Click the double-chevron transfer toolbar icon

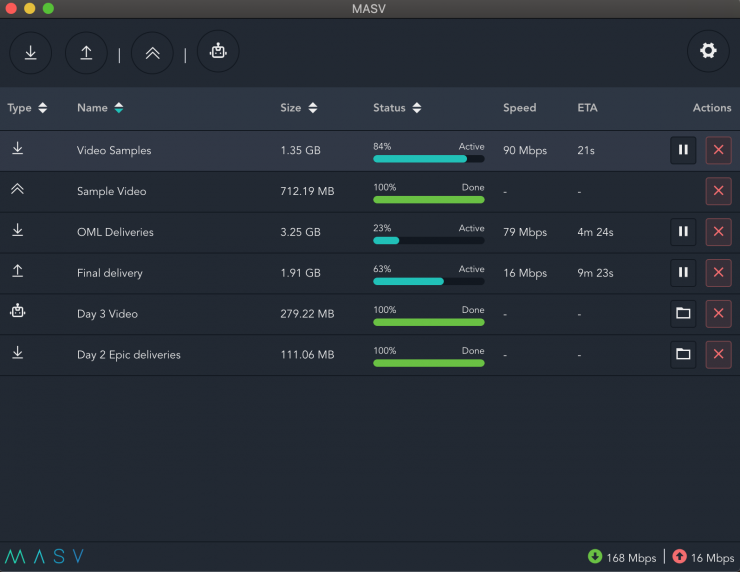(x=152, y=52)
